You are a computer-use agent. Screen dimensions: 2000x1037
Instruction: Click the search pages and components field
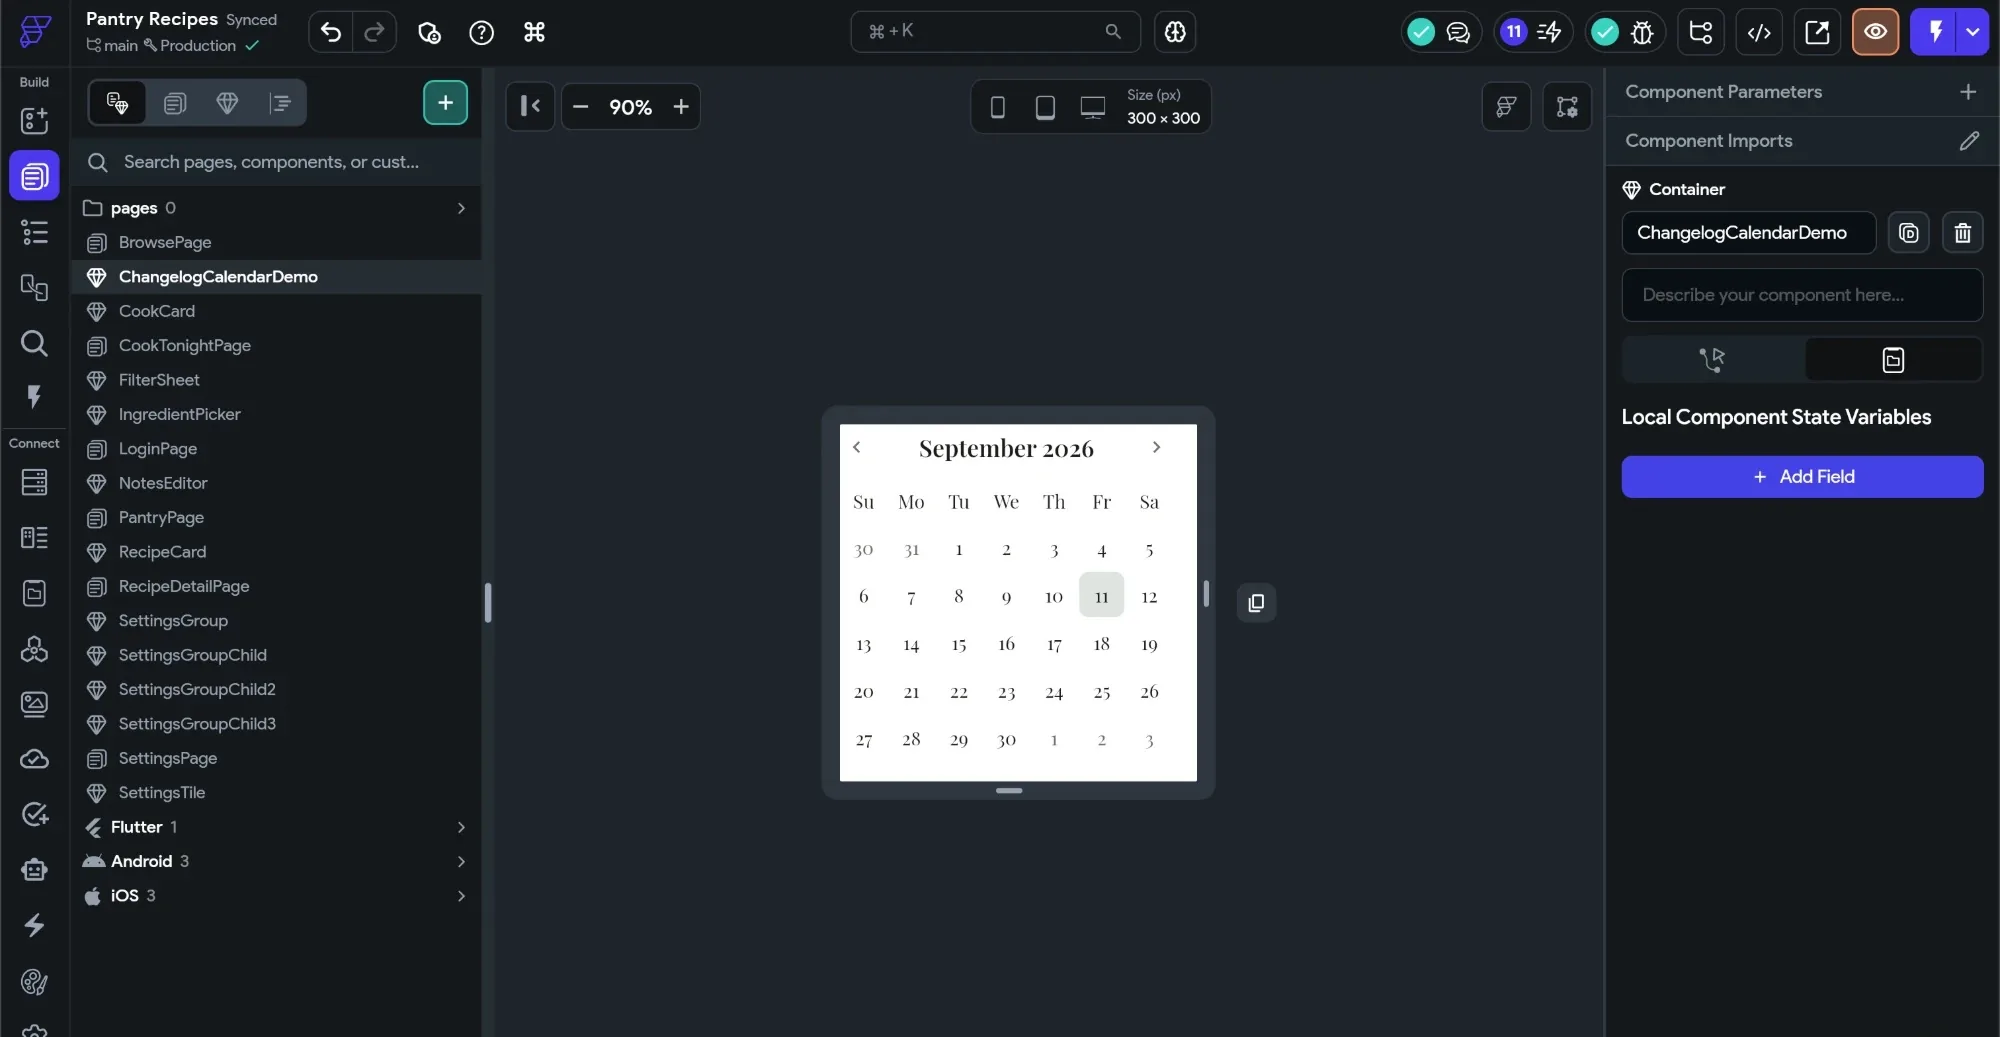coord(278,162)
